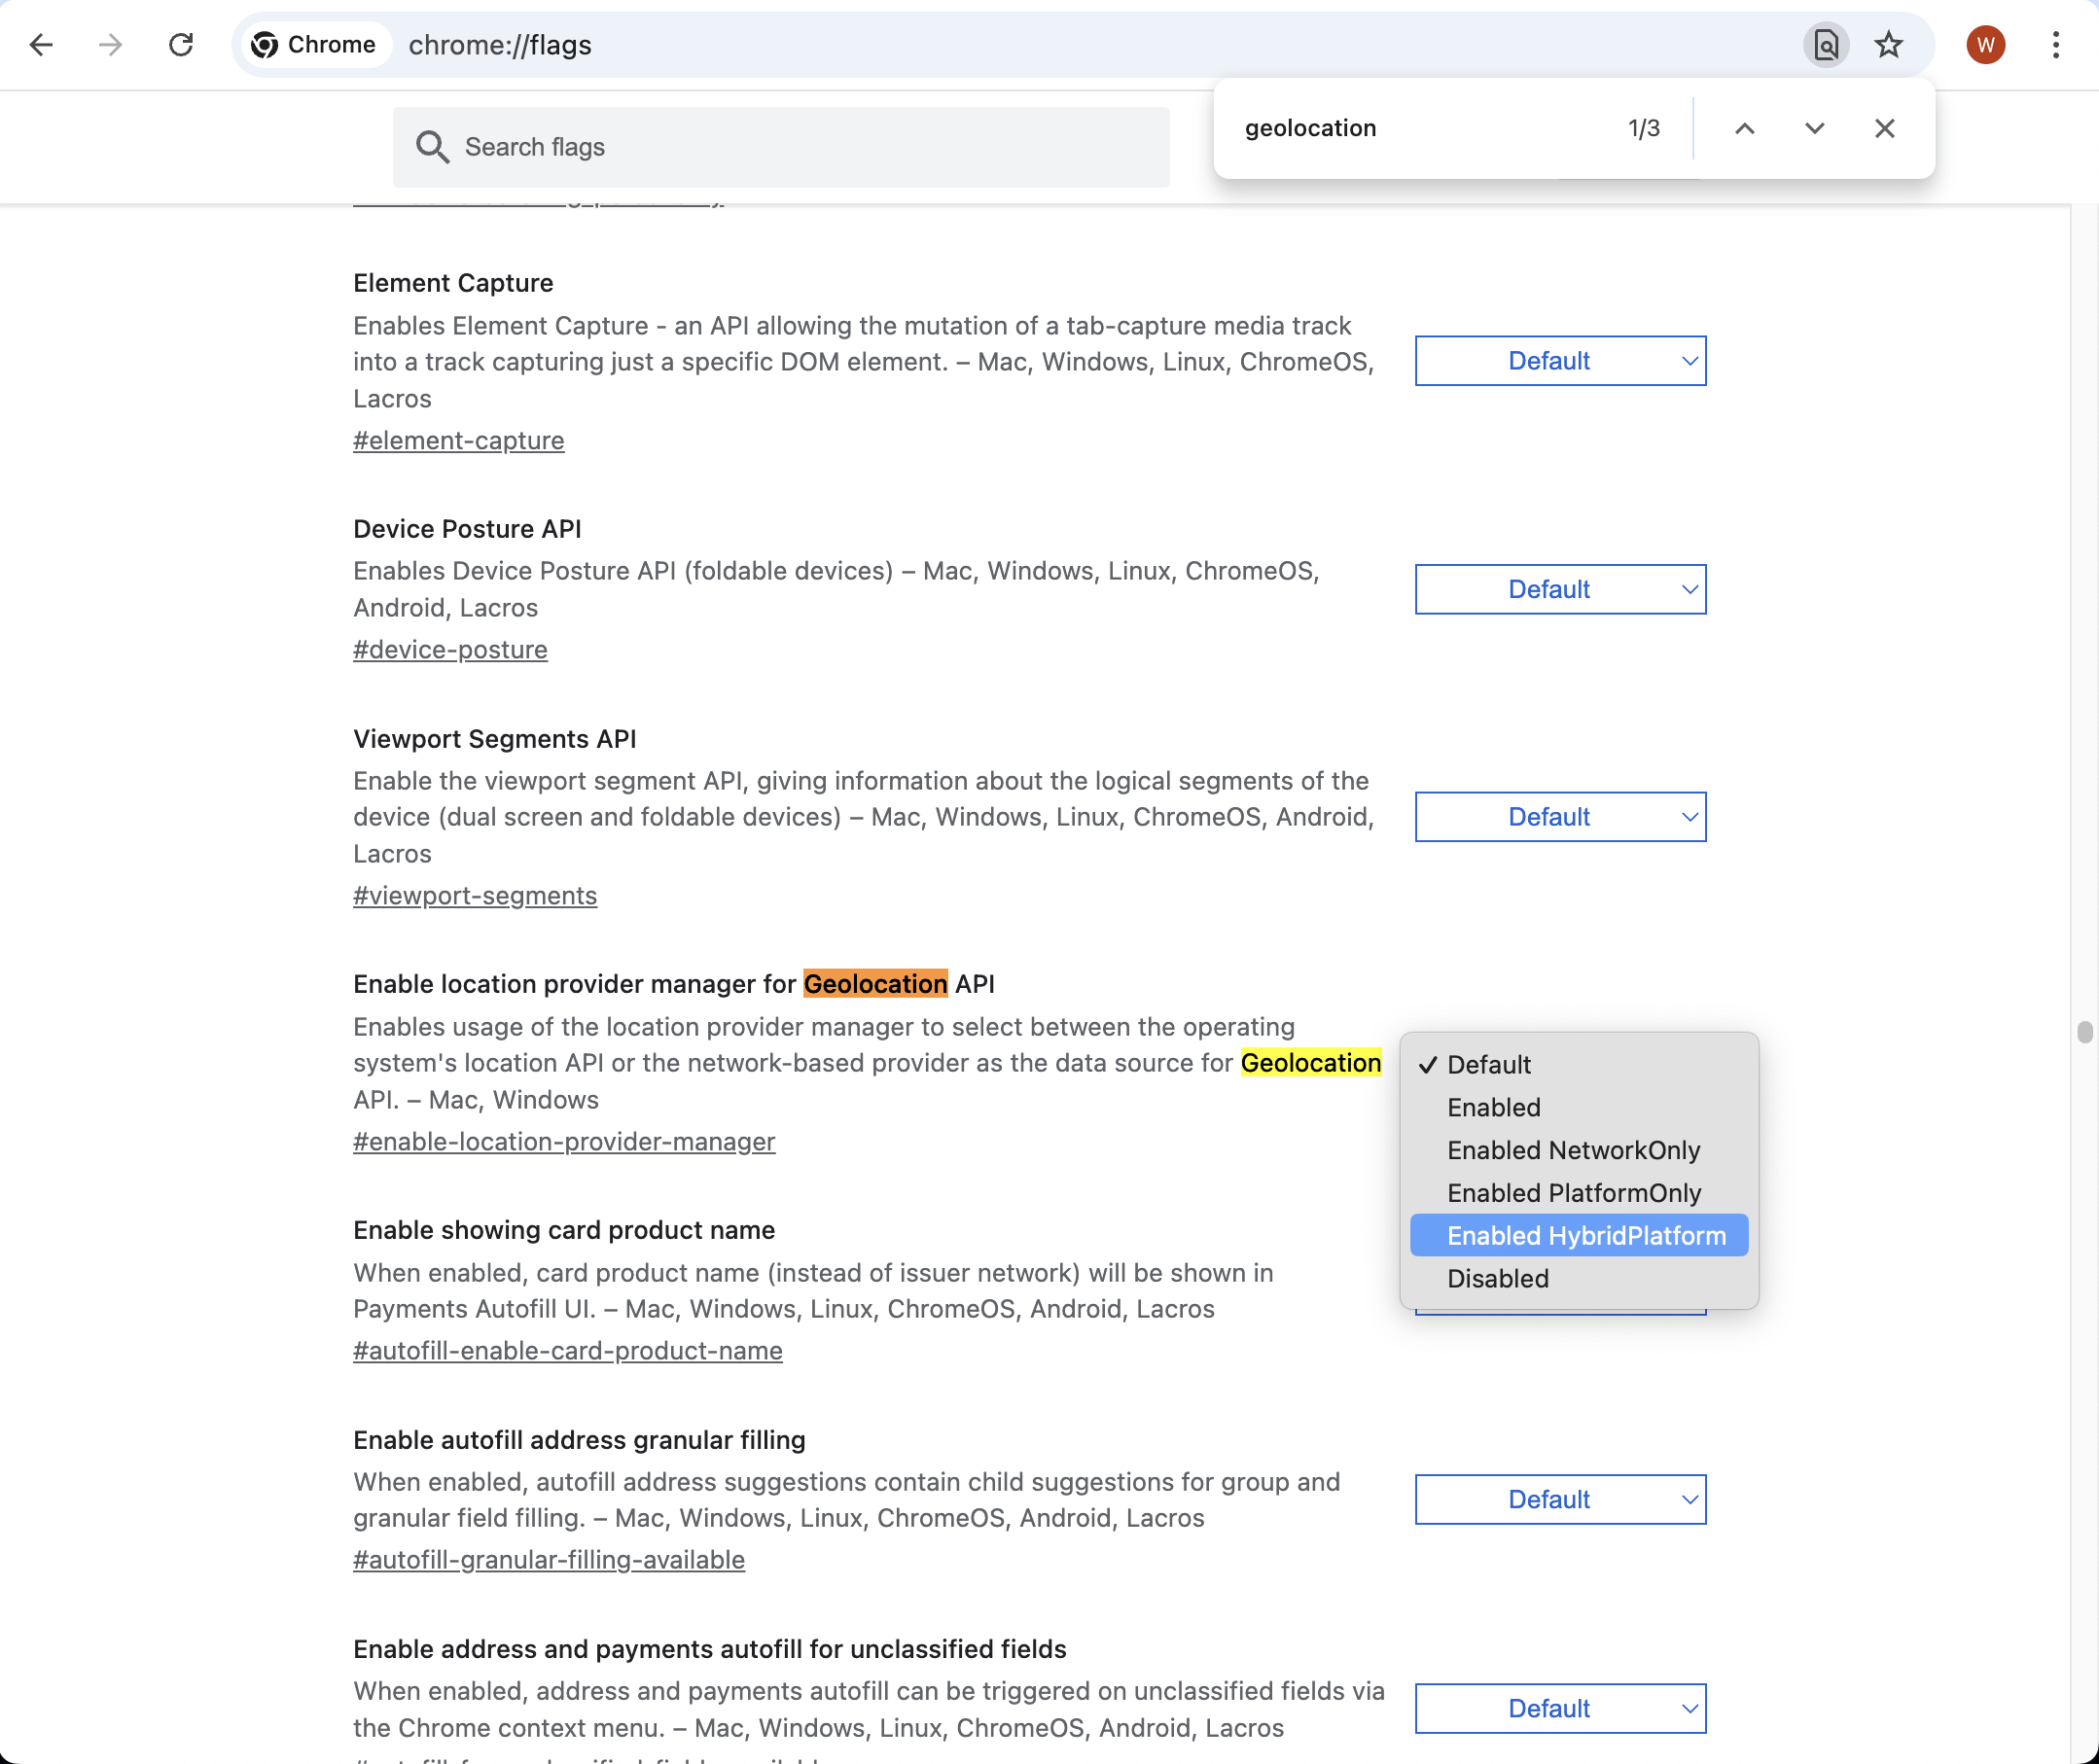Go to previous geolocation match
2099x1764 pixels.
(1744, 128)
